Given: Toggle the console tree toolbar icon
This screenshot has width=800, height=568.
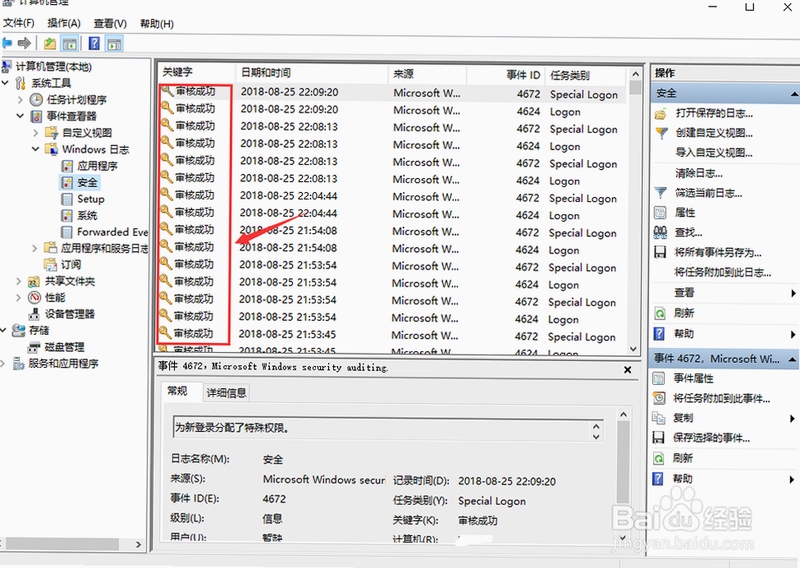Looking at the screenshot, I should click(x=69, y=43).
